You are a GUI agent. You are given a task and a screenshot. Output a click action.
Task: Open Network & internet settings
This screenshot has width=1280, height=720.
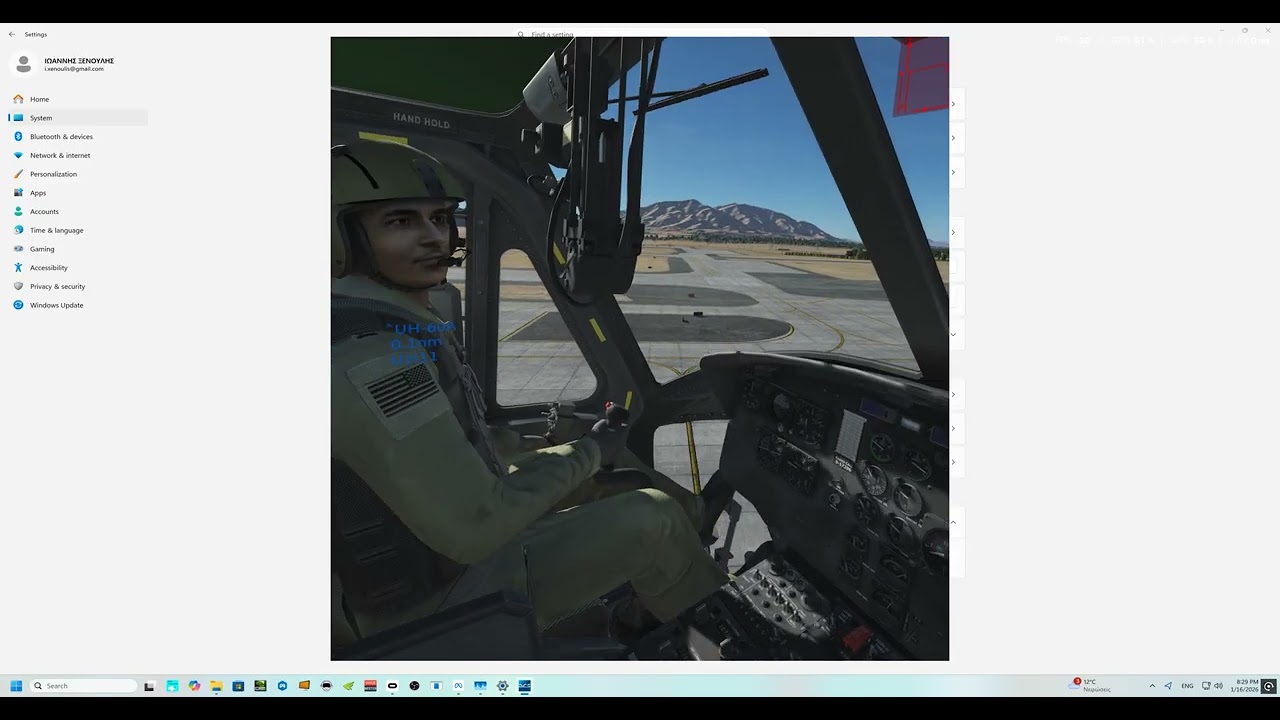78,155
